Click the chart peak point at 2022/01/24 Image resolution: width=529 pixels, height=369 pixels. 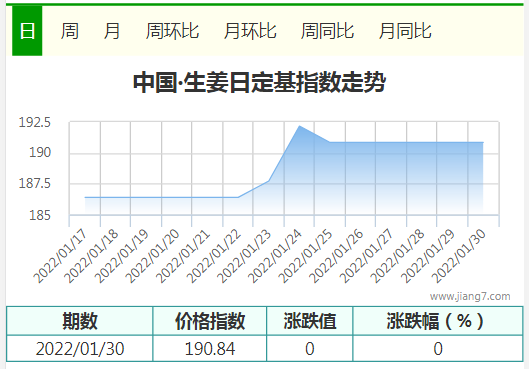click(299, 126)
